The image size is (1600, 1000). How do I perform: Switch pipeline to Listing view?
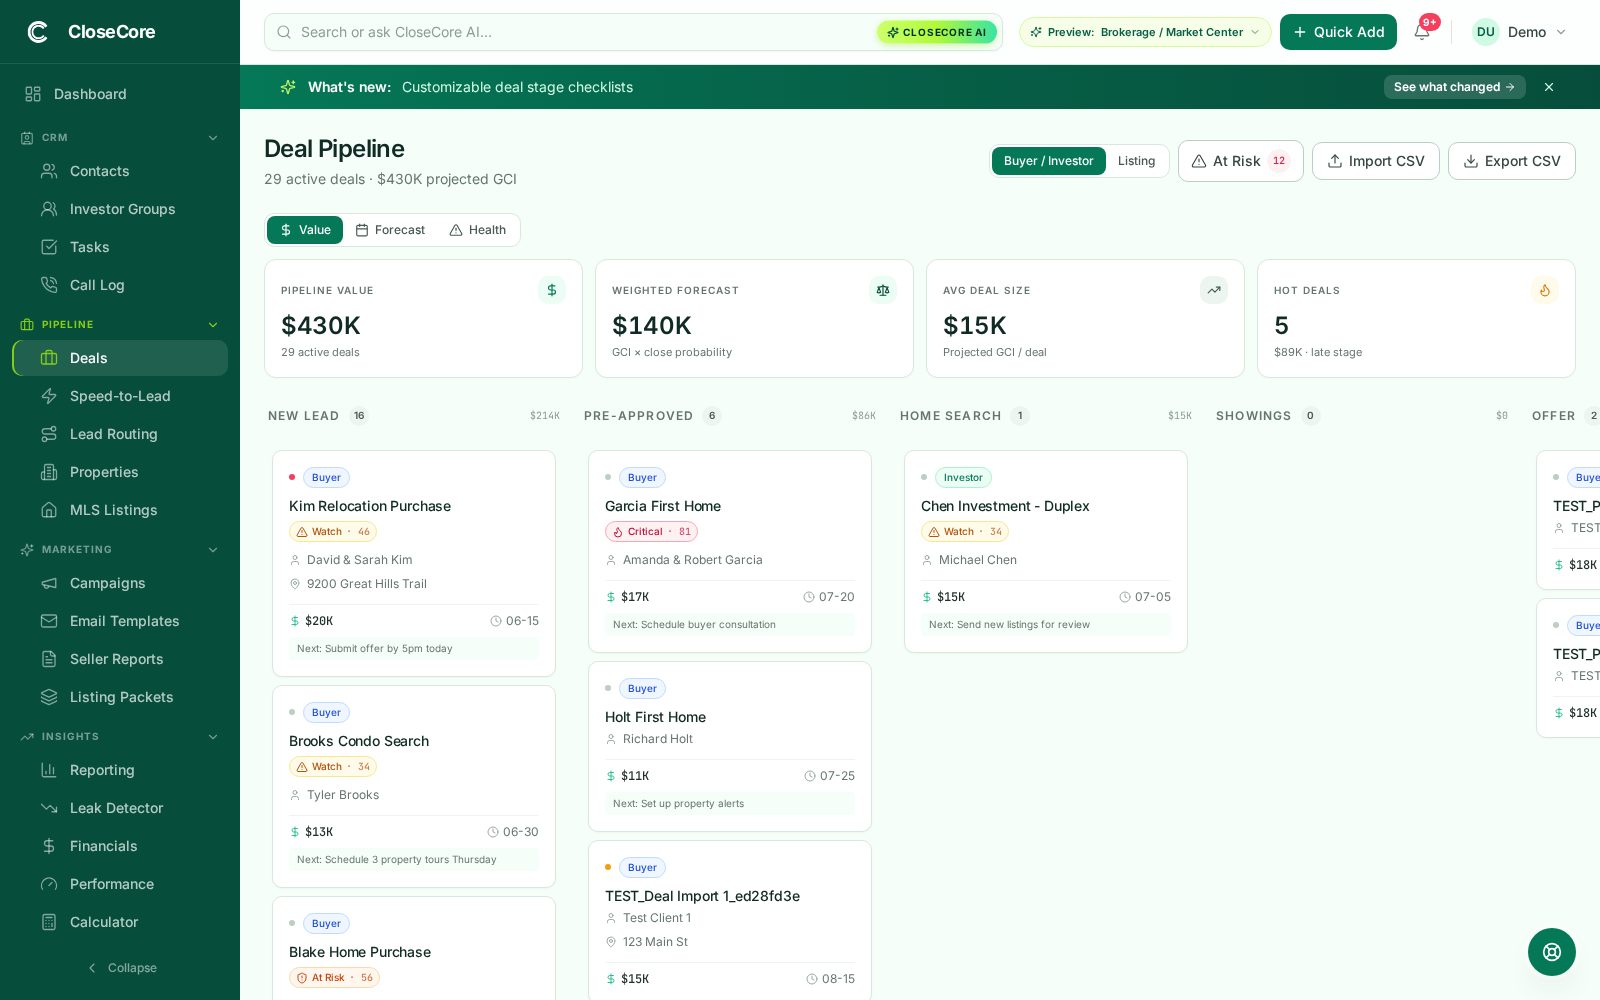click(1136, 161)
